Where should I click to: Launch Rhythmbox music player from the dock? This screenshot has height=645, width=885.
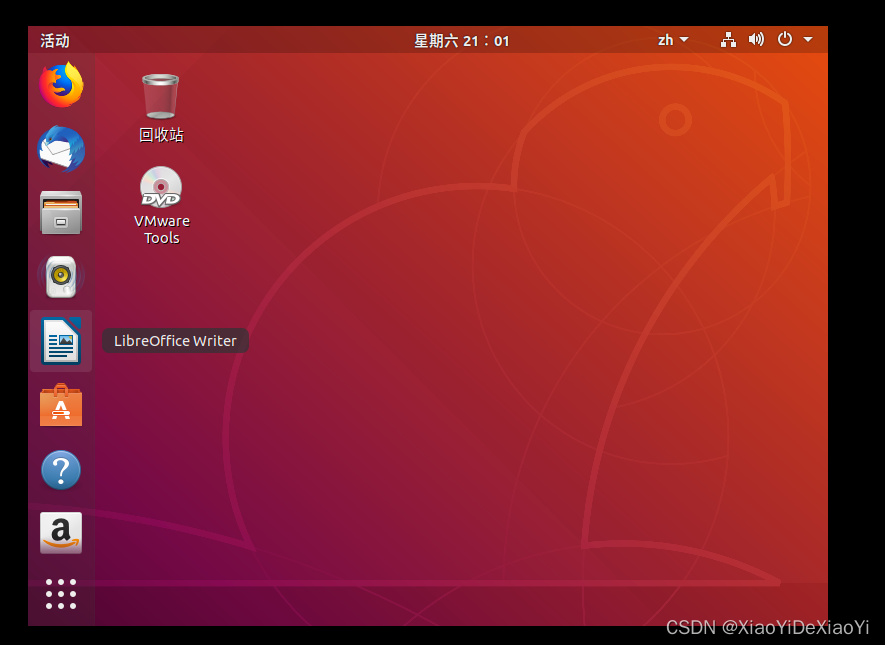[x=61, y=277]
